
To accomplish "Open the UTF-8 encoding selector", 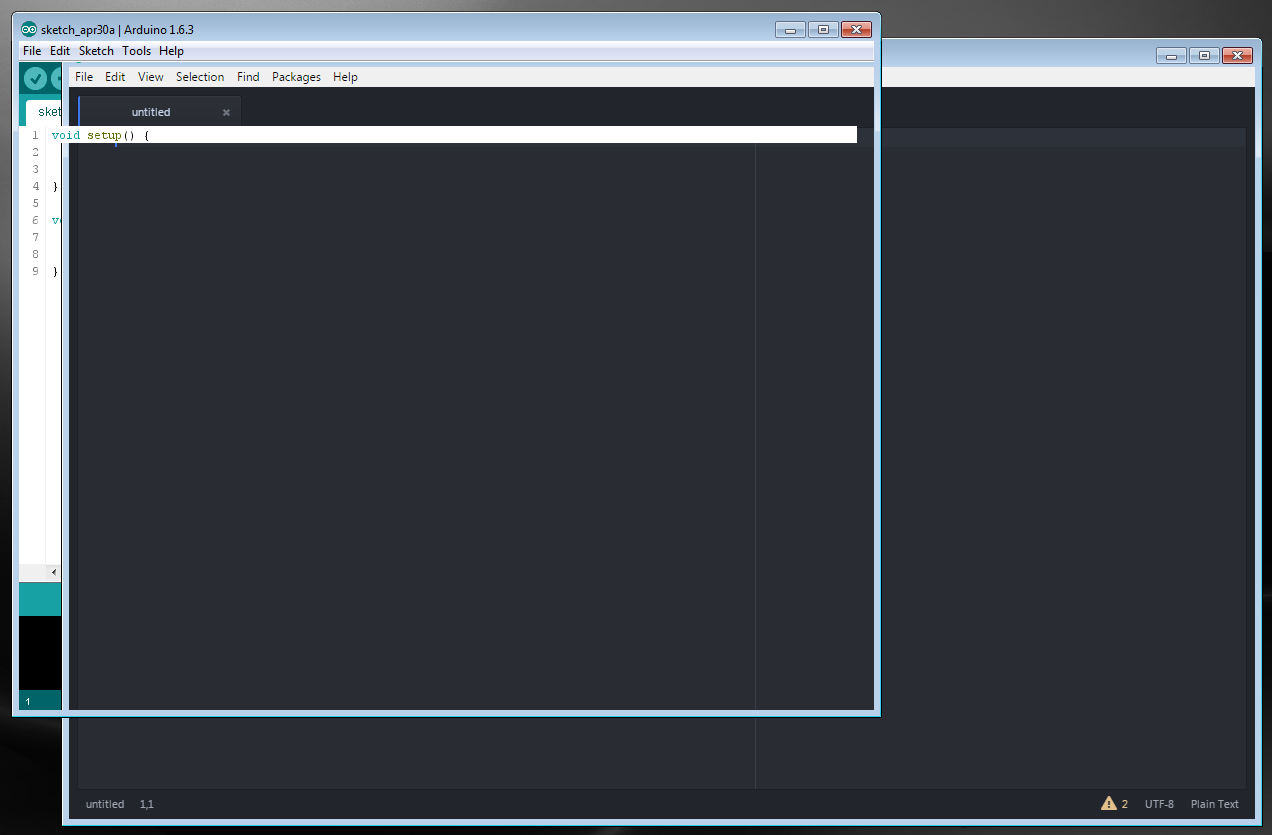I will (x=1159, y=804).
